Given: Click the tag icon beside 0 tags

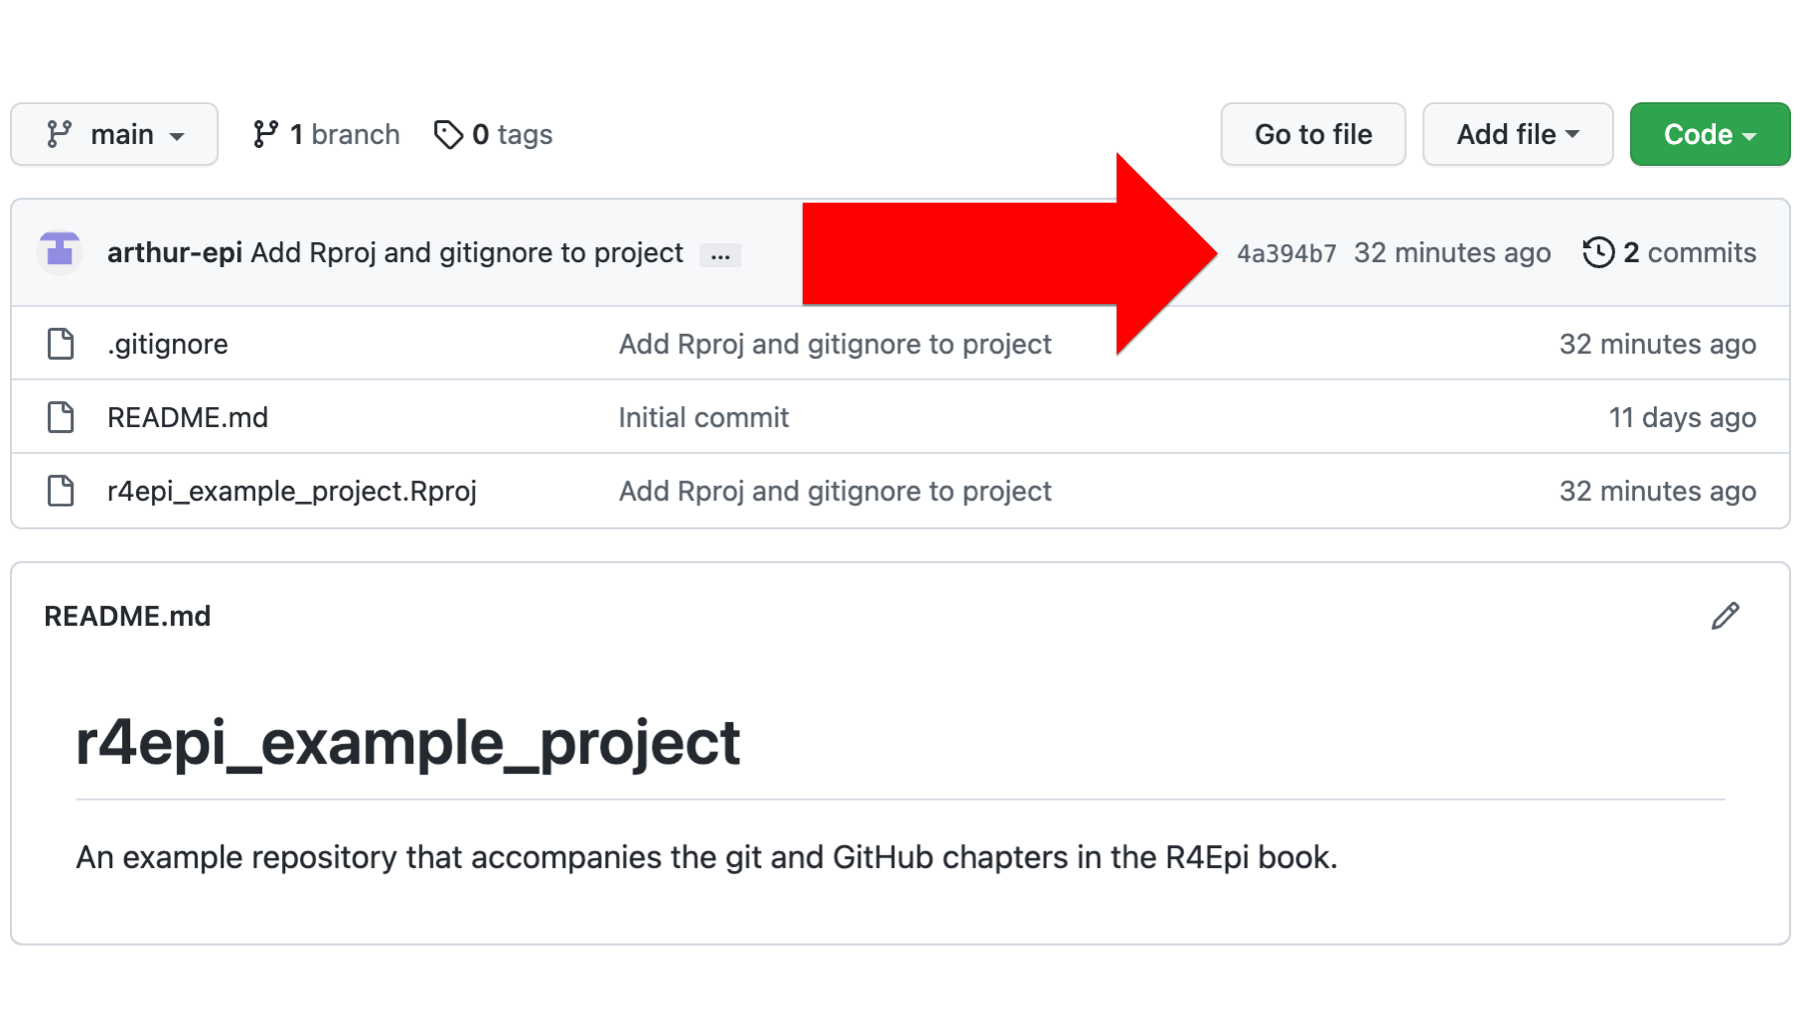Looking at the screenshot, I should tap(448, 134).
